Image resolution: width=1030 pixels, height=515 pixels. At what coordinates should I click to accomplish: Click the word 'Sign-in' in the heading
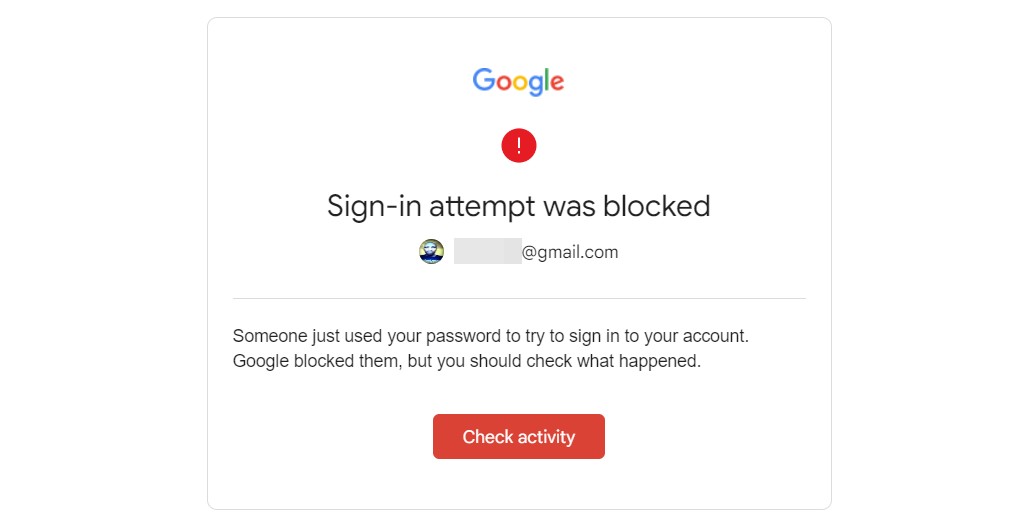[374, 207]
